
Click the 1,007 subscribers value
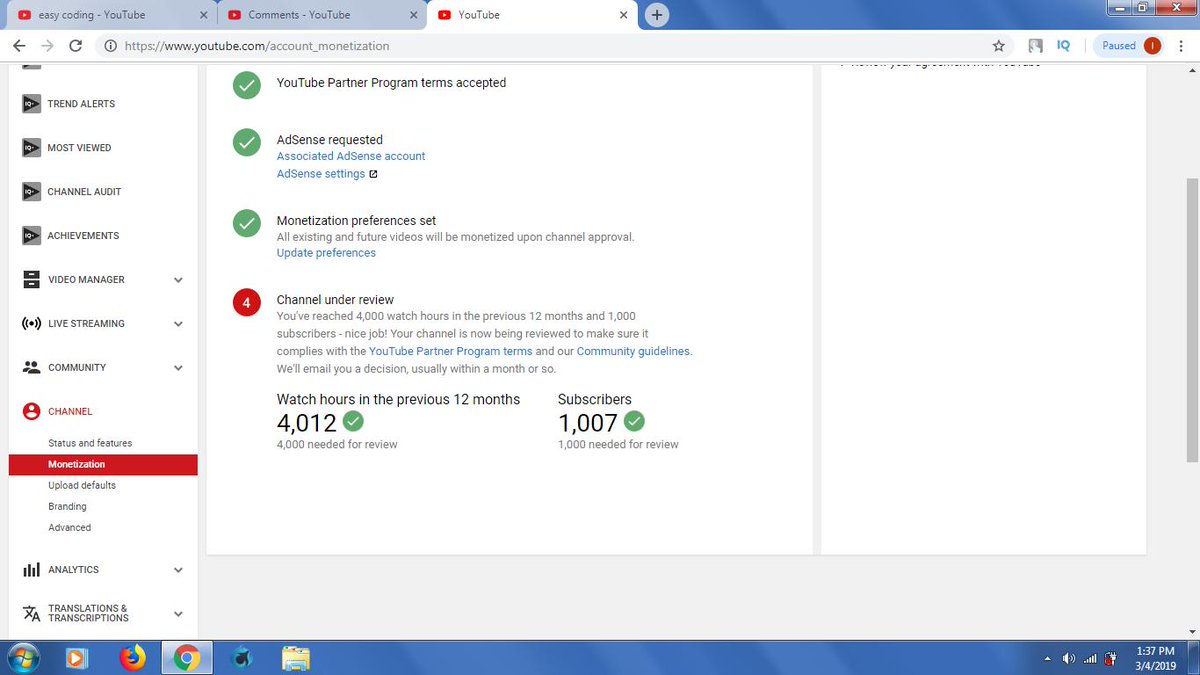tap(588, 423)
